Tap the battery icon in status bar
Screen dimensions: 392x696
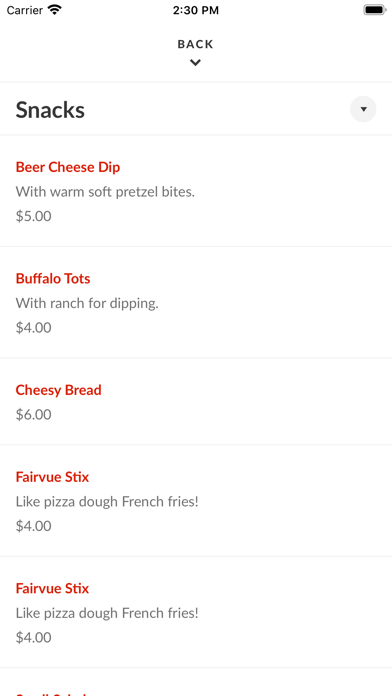375,10
